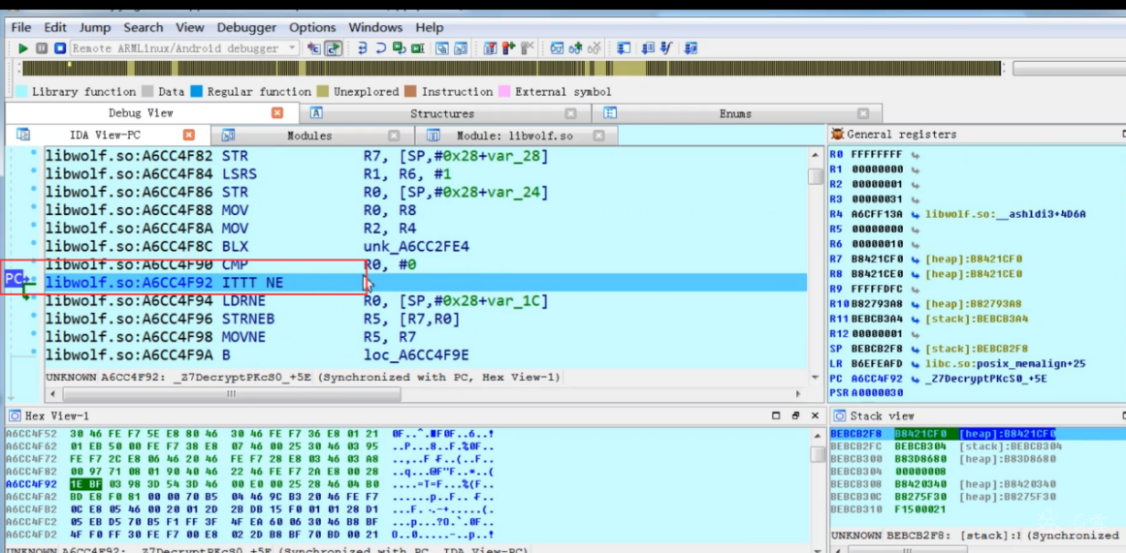Switch to the Module: libwolf.so tab

[x=515, y=135]
